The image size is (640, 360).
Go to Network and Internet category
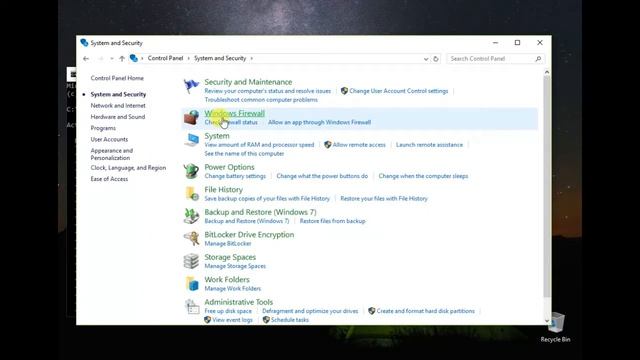click(118, 105)
